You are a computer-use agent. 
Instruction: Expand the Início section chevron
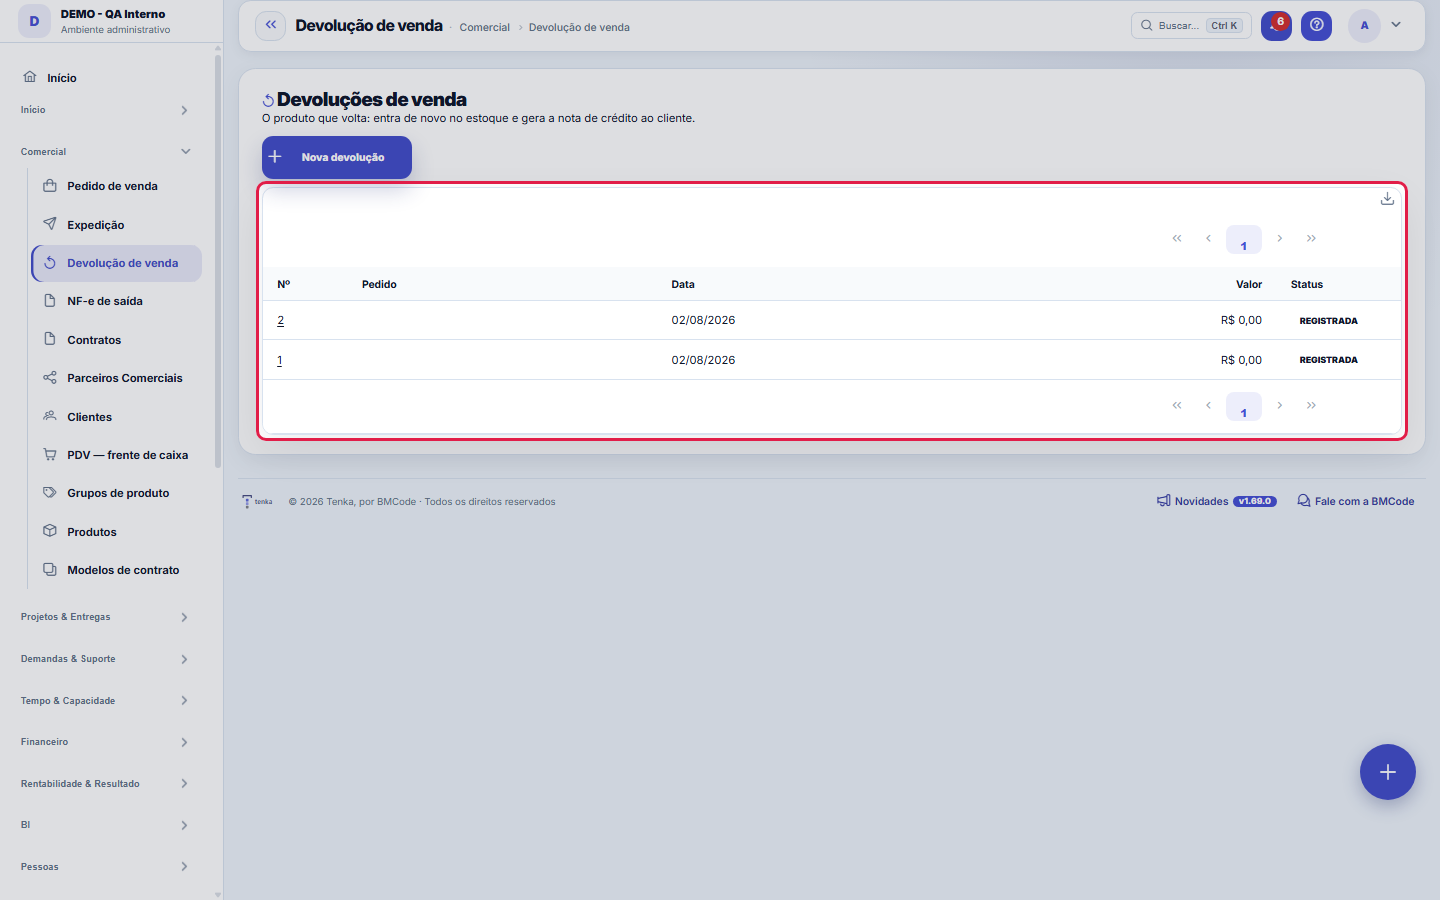(x=184, y=110)
